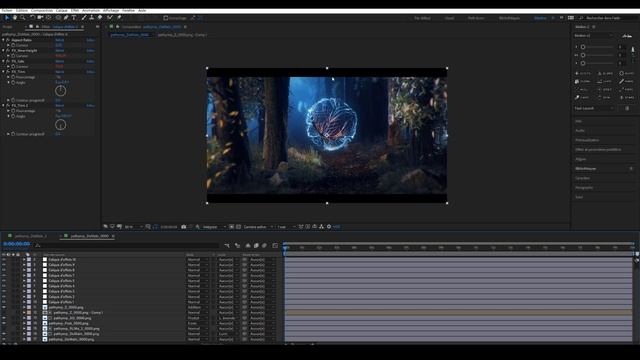This screenshot has height=360, width=640.
Task: Select the Pan Behind anchor tool
Action: [x=49, y=18]
